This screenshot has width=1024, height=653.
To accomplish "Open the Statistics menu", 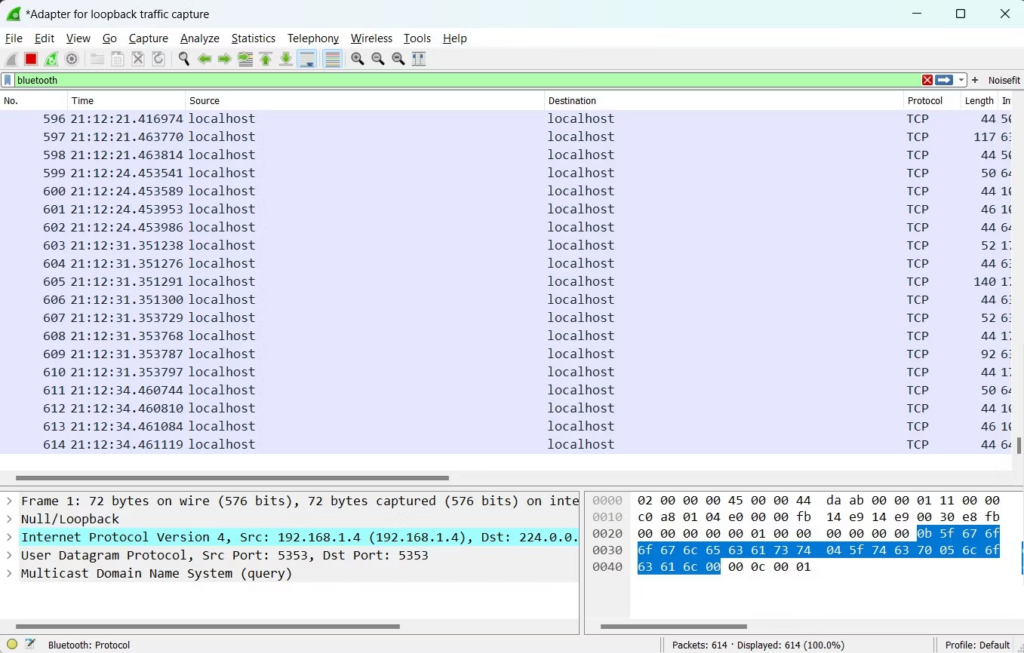I will (253, 38).
